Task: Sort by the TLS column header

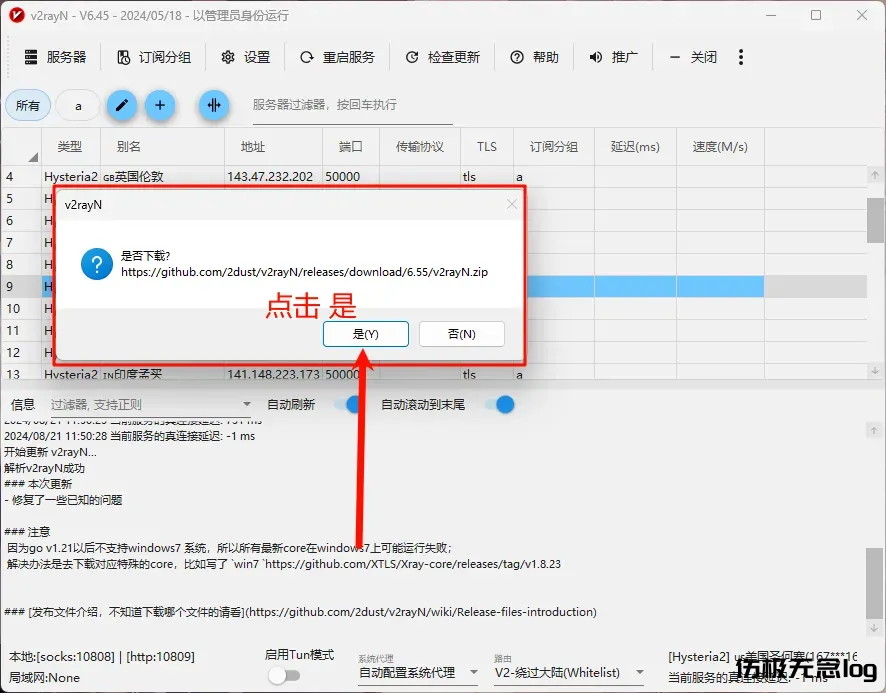Action: 487,147
